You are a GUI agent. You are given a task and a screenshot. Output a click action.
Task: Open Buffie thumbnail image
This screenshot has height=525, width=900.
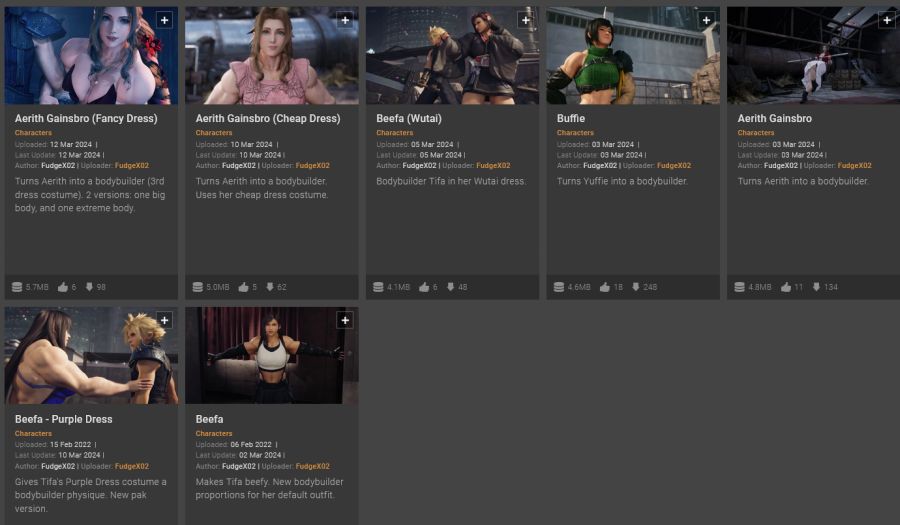(x=633, y=56)
